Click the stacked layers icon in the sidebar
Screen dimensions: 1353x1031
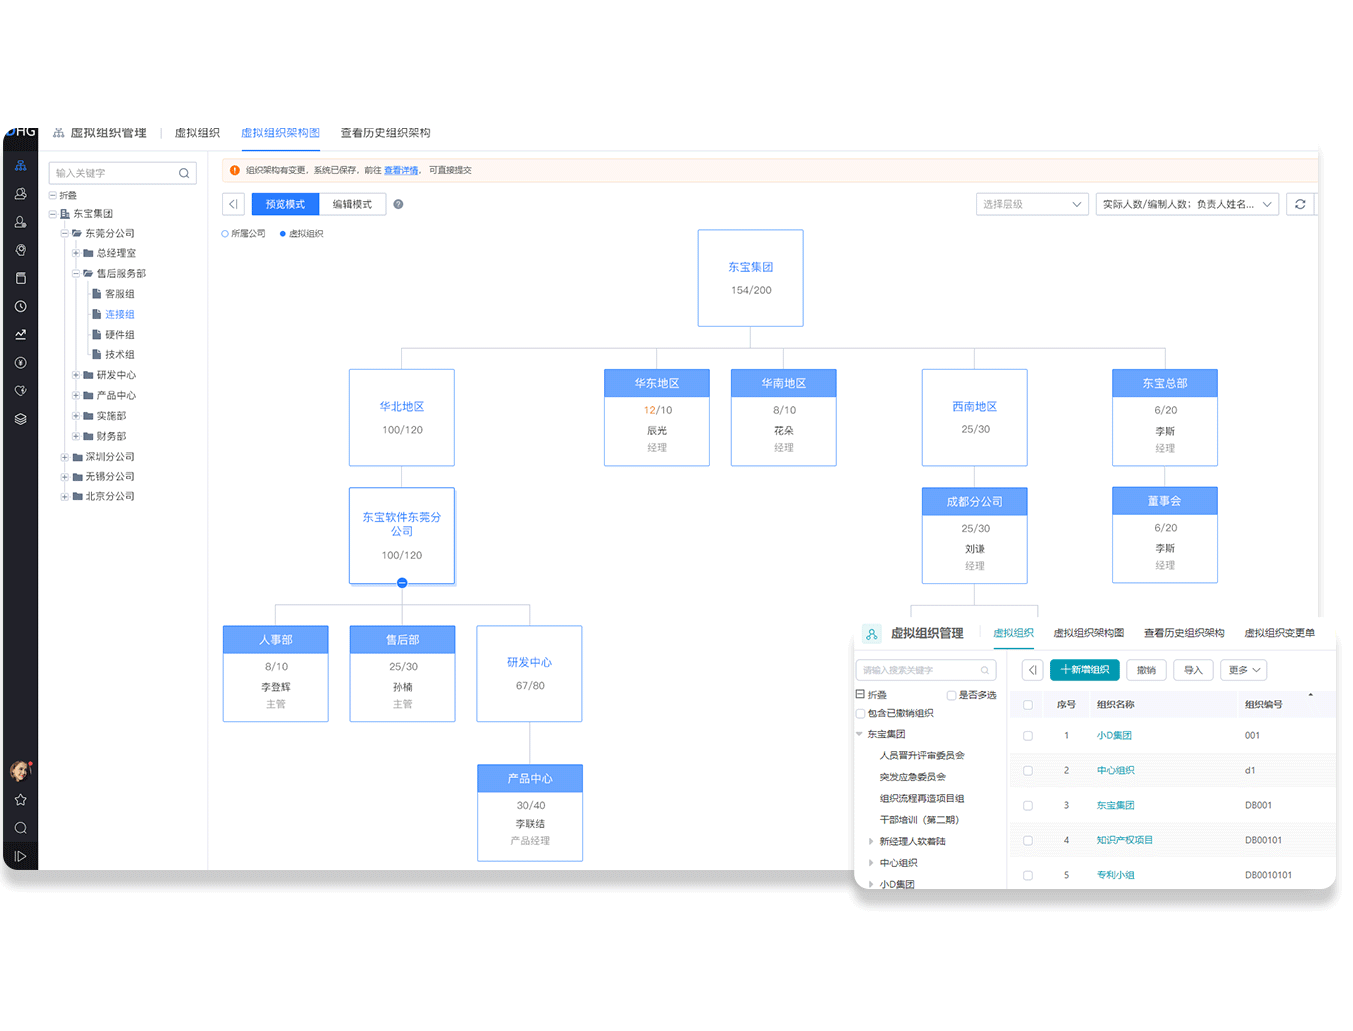(20, 419)
